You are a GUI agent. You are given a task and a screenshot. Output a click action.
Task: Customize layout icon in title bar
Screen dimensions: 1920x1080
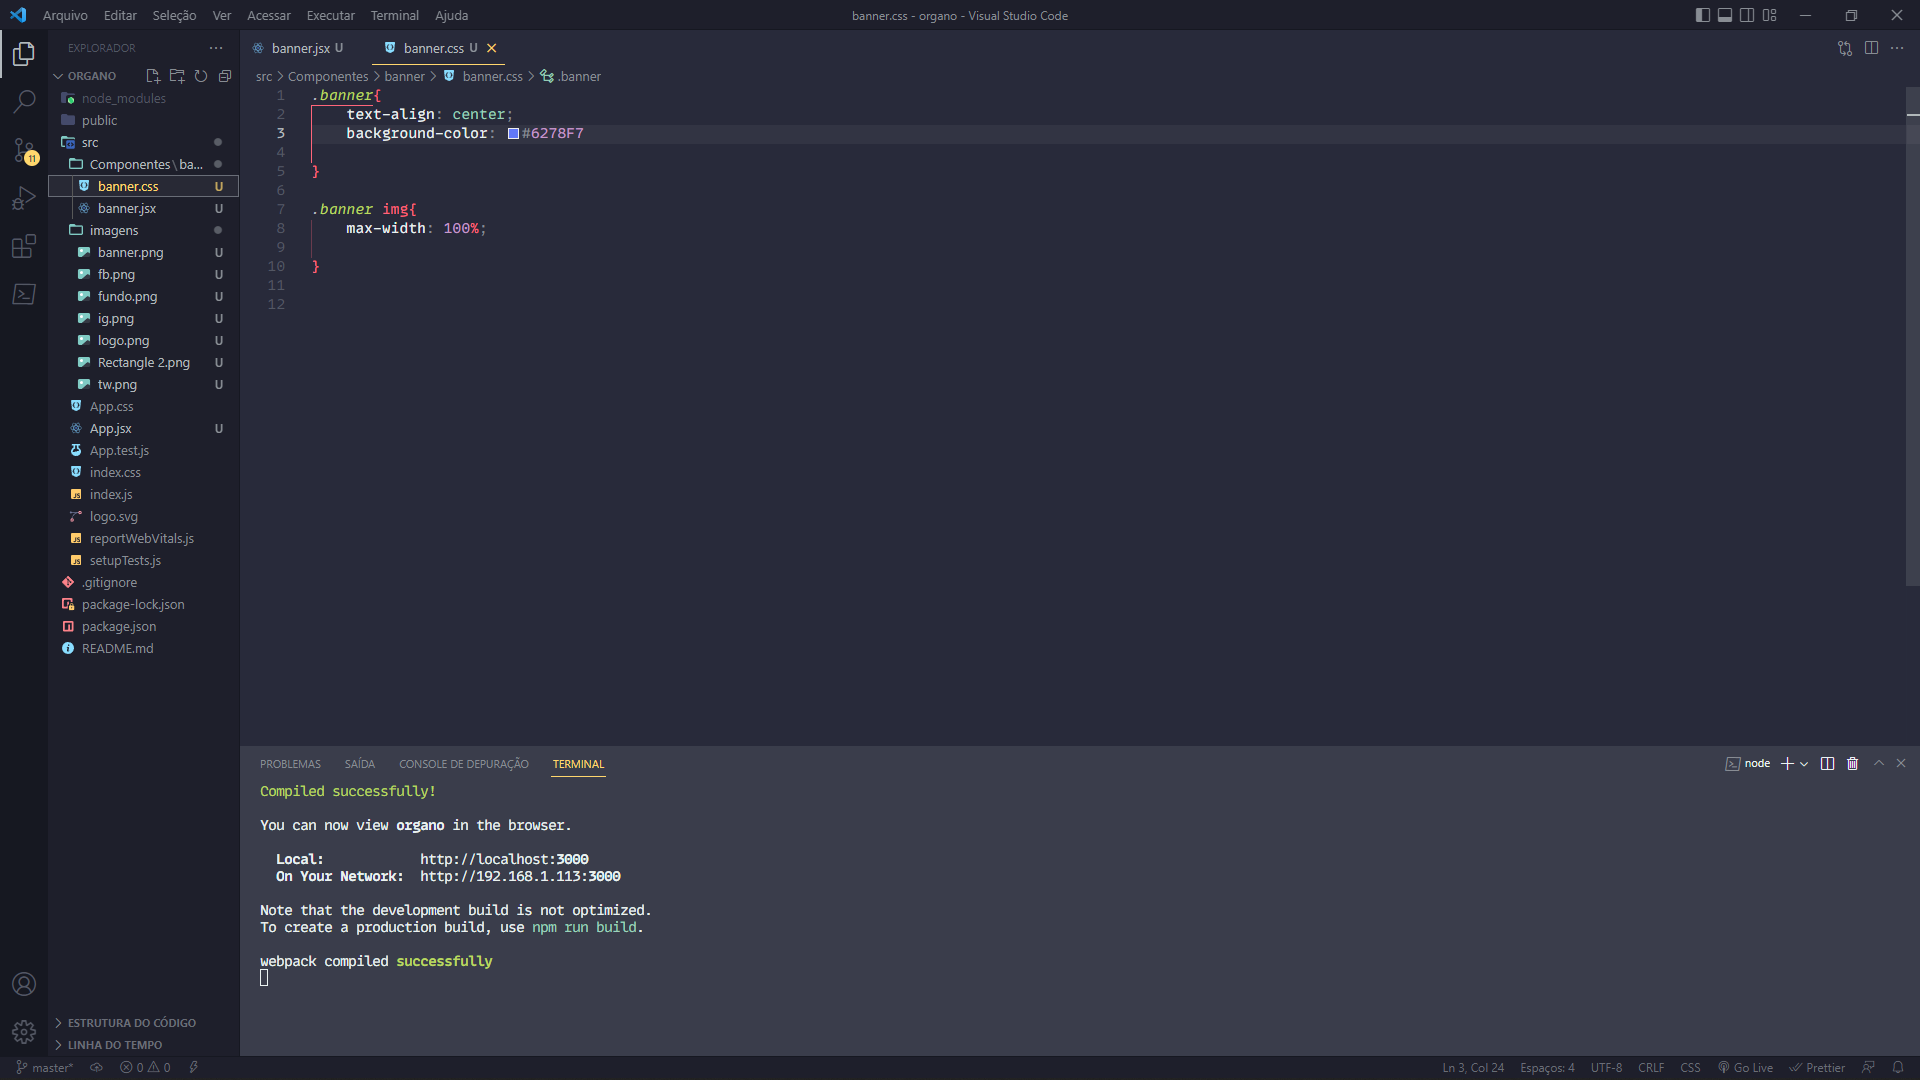click(1770, 15)
